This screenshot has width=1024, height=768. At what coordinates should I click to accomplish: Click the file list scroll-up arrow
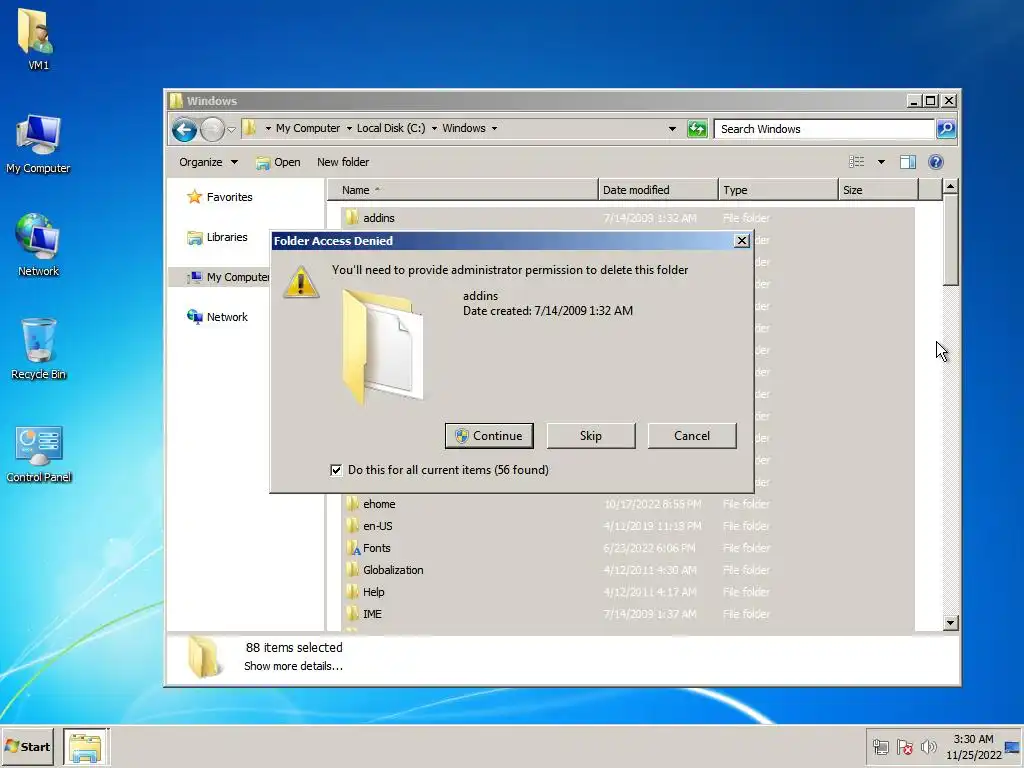950,187
